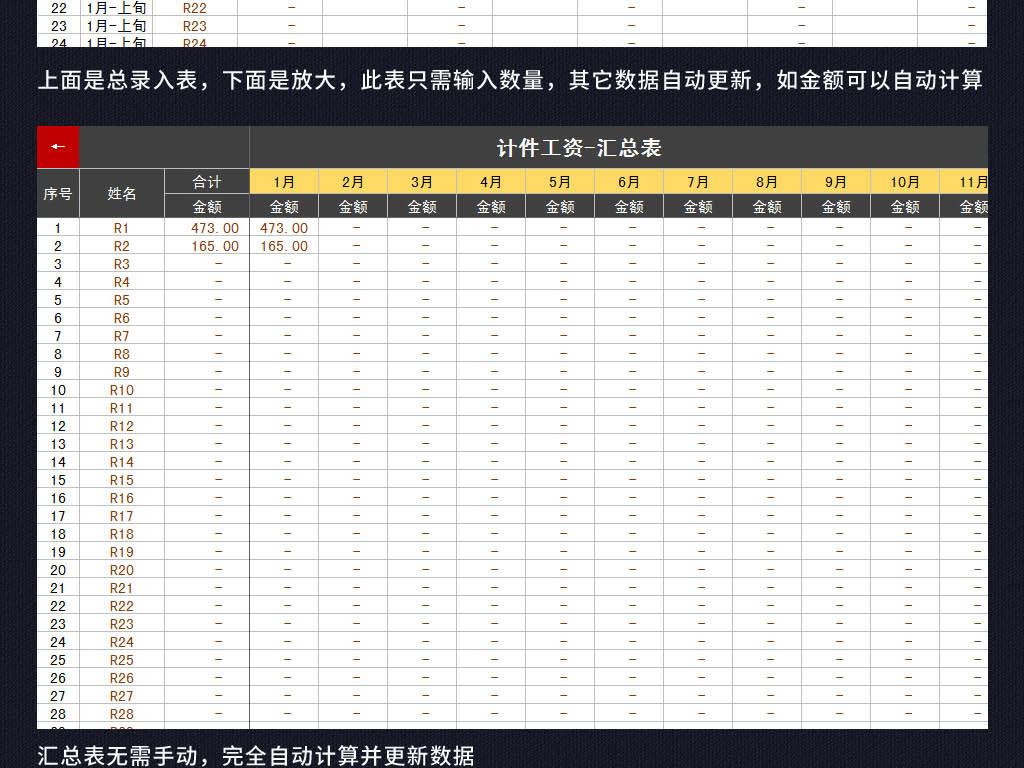Click the 473.00 value in 合计 column
Viewport: 1024px width, 768px height.
215,228
